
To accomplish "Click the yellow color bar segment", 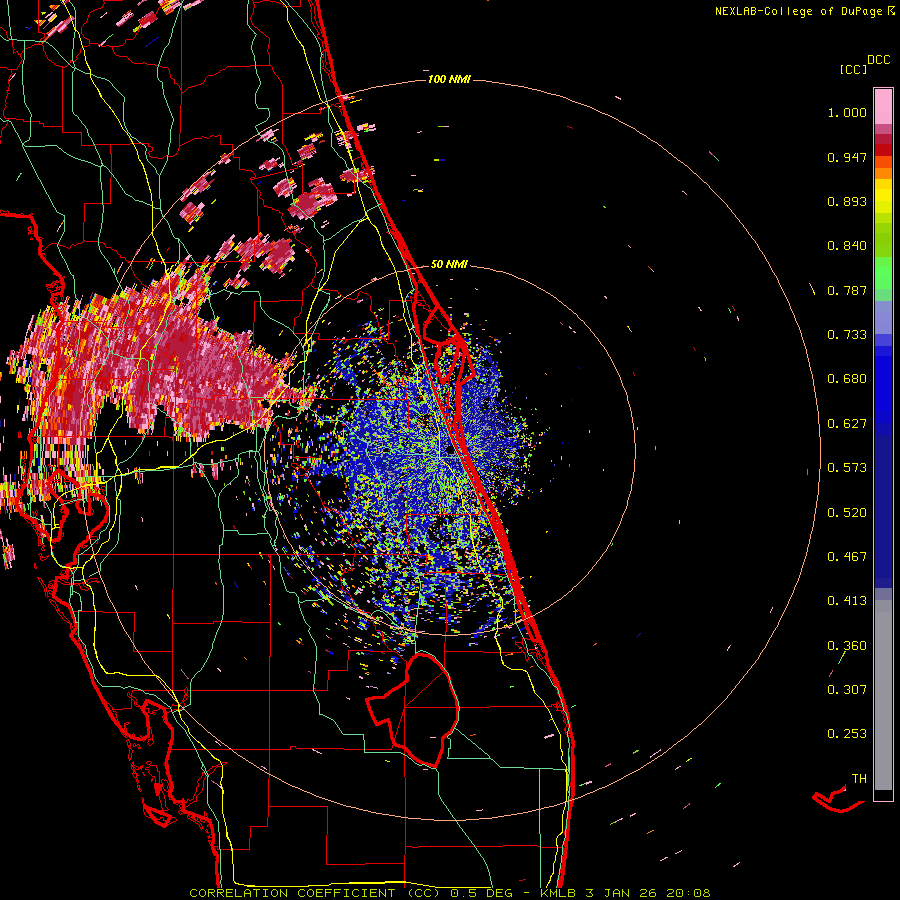I will 883,196.
